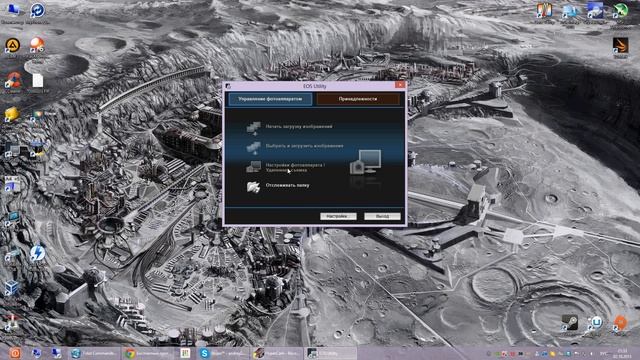Click the Настройки button in EOS Utility
This screenshot has width=640, height=360.
(x=338, y=216)
